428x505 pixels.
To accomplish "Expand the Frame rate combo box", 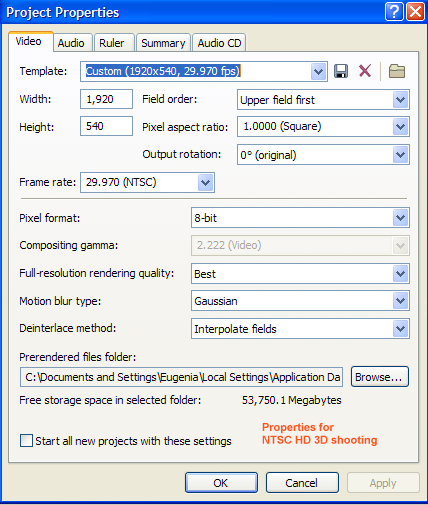I will (205, 182).
